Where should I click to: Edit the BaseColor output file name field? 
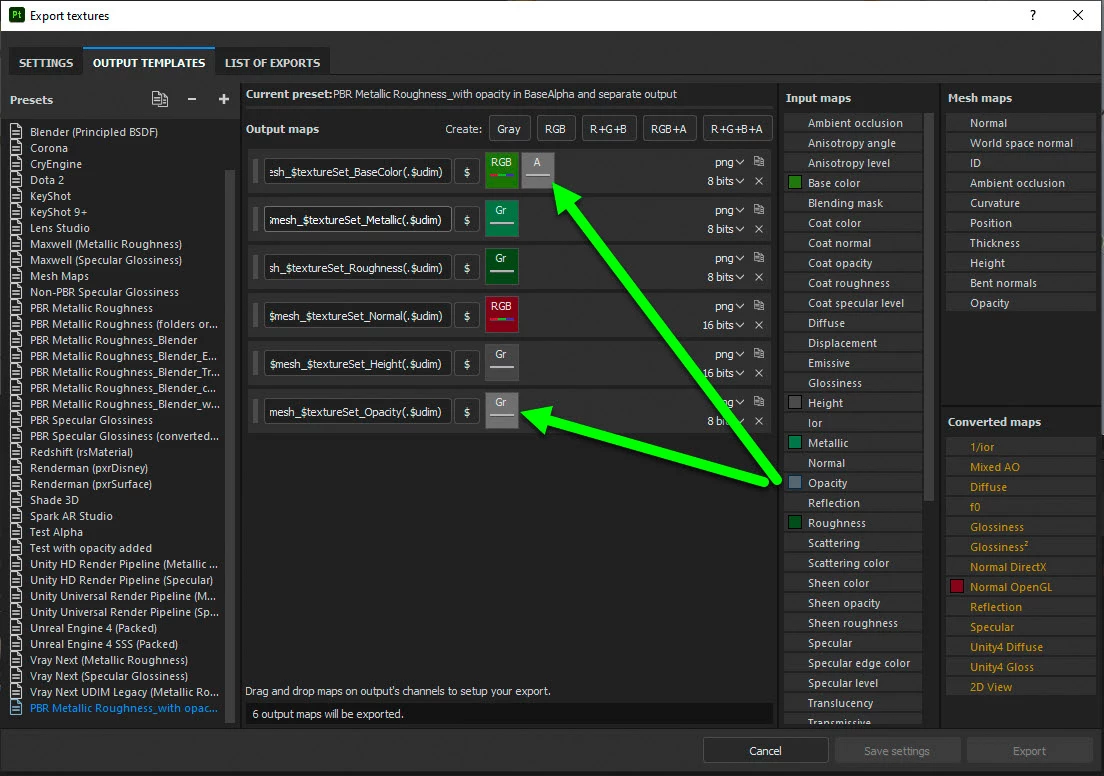(358, 172)
